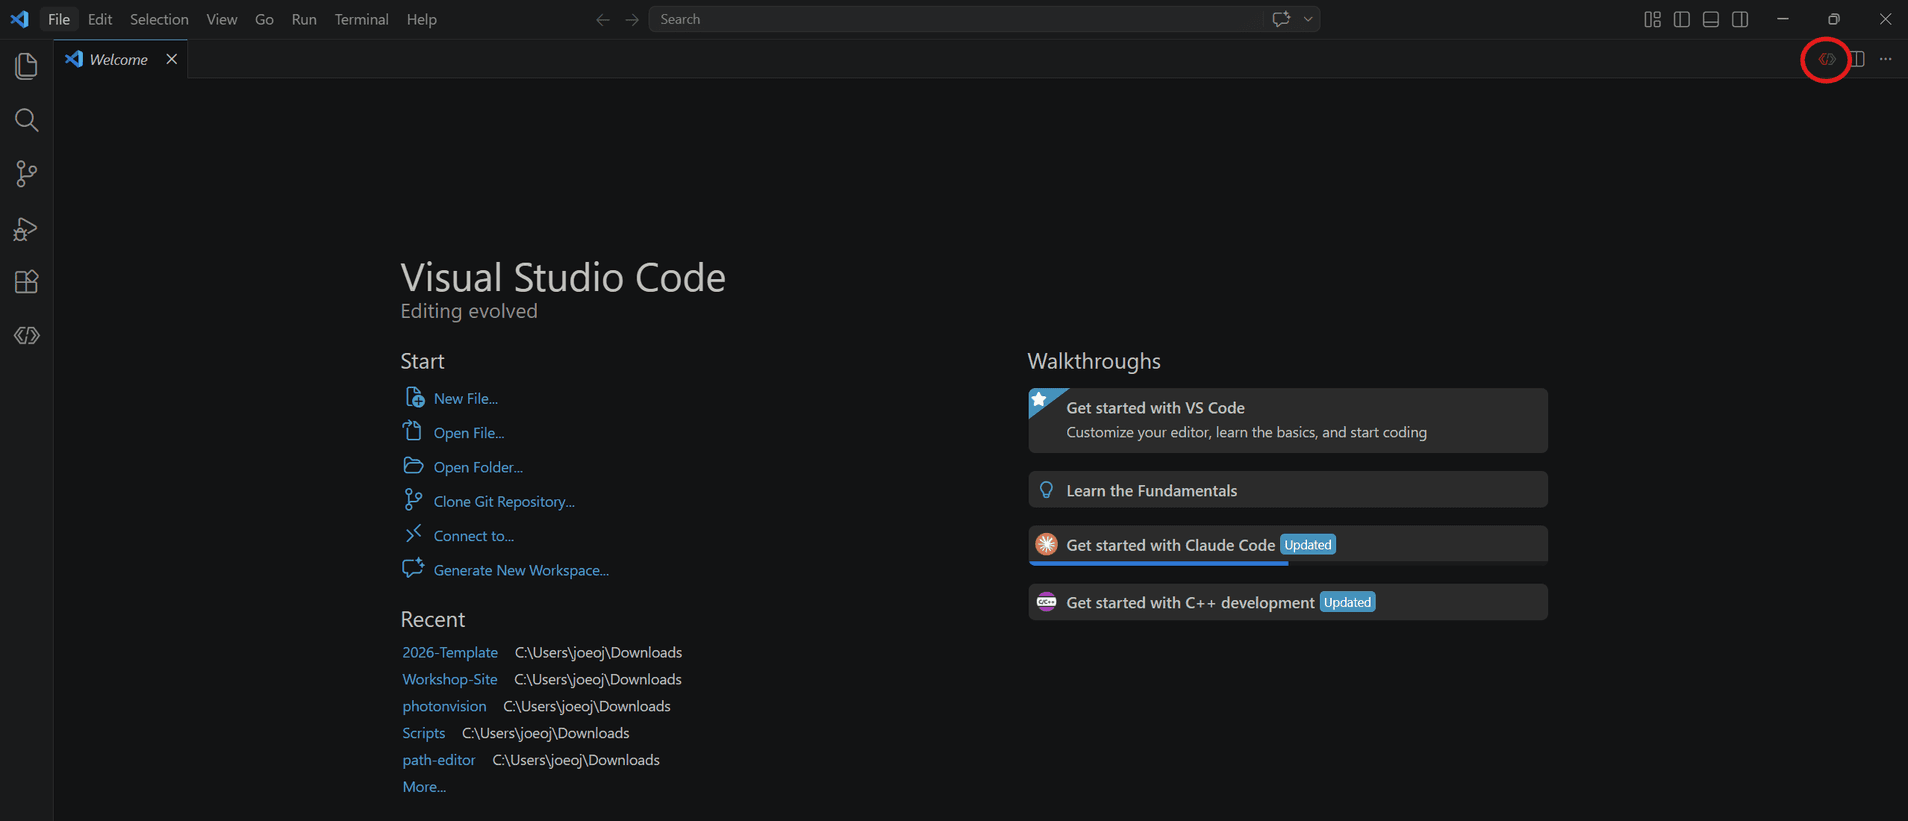
Task: Click the Open Folder icon
Action: click(x=413, y=466)
